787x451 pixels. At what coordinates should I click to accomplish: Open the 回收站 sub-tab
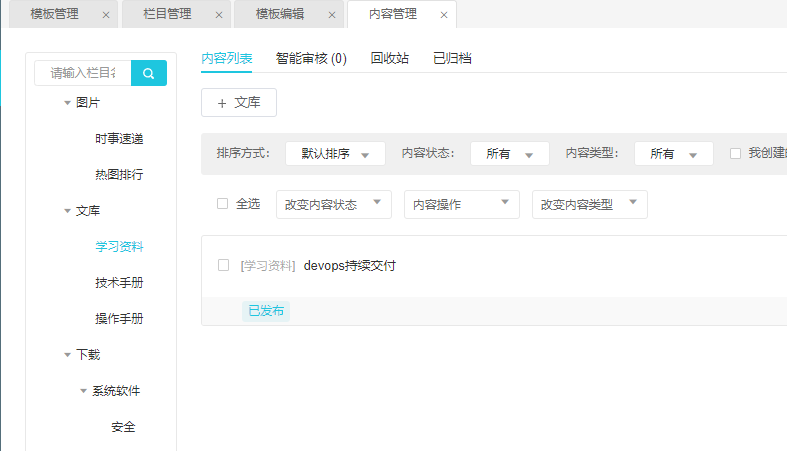[x=389, y=58]
